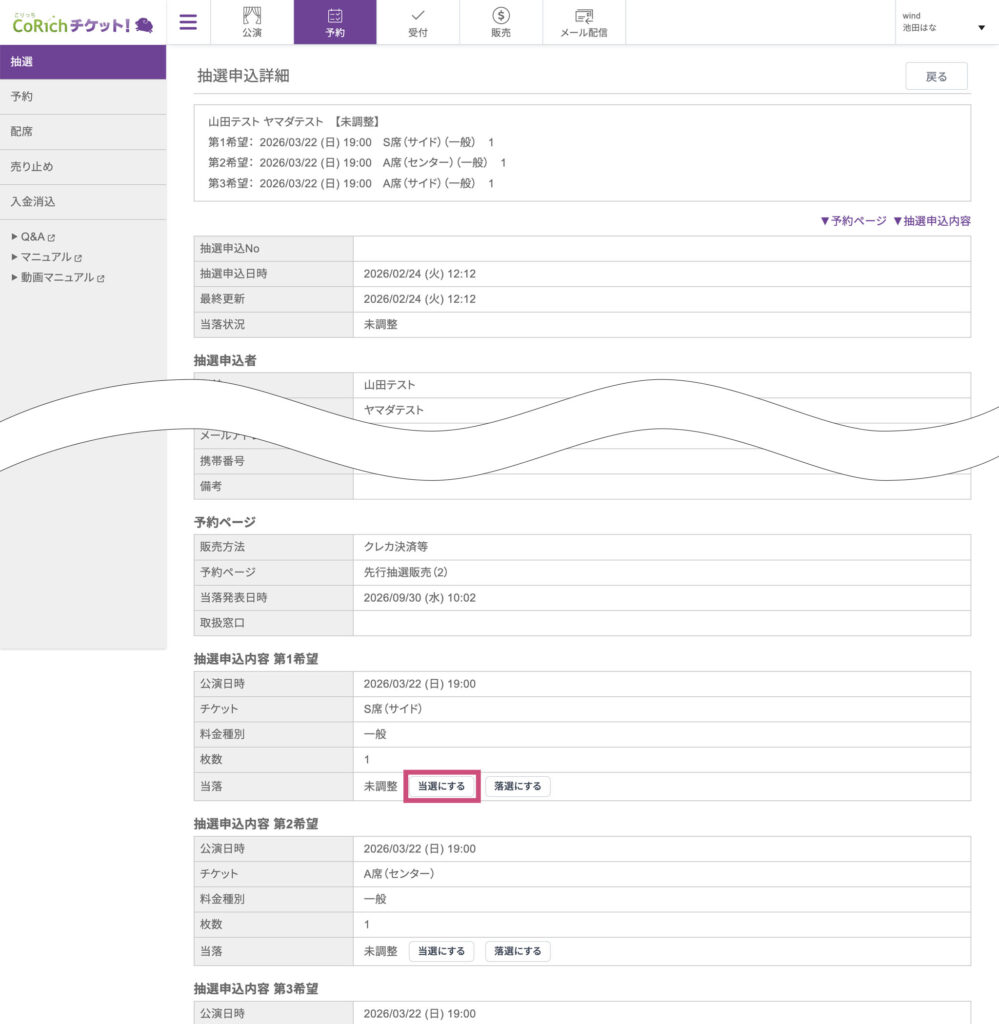Select the 予約 calendar icon tab
This screenshot has height=1024, width=999.
335,22
